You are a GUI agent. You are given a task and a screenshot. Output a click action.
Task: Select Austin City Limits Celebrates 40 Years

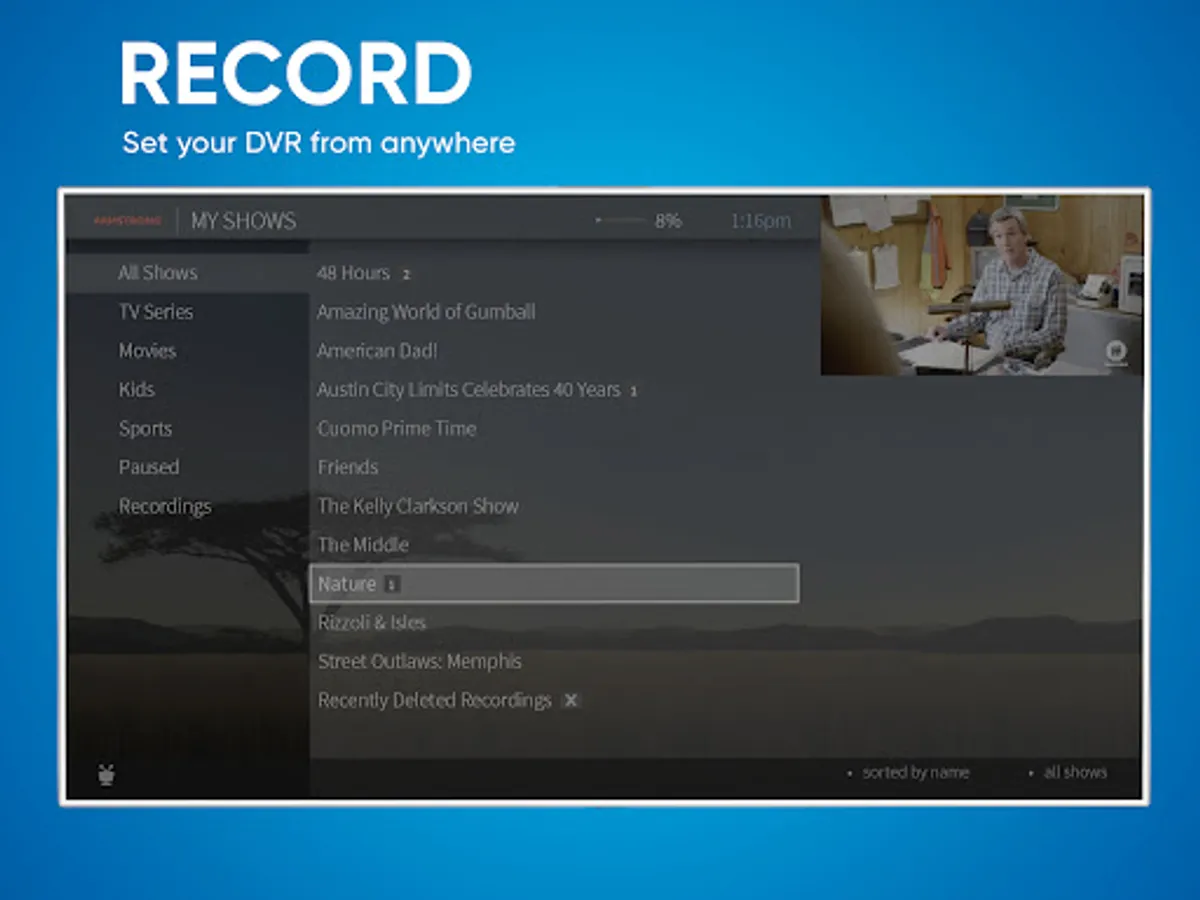click(x=469, y=390)
